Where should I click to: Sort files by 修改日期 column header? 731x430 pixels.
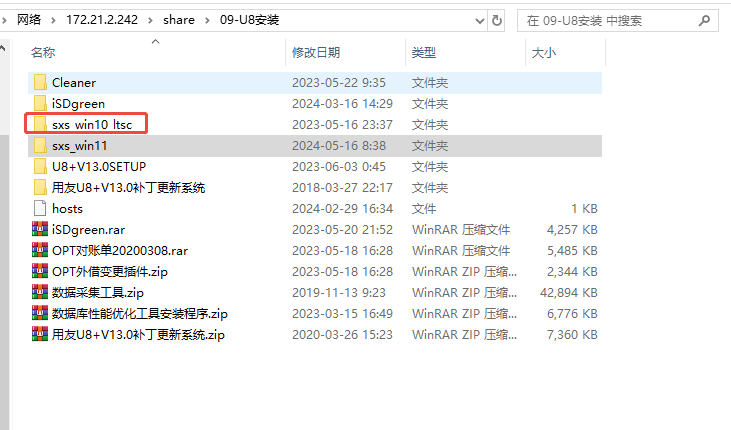316,52
